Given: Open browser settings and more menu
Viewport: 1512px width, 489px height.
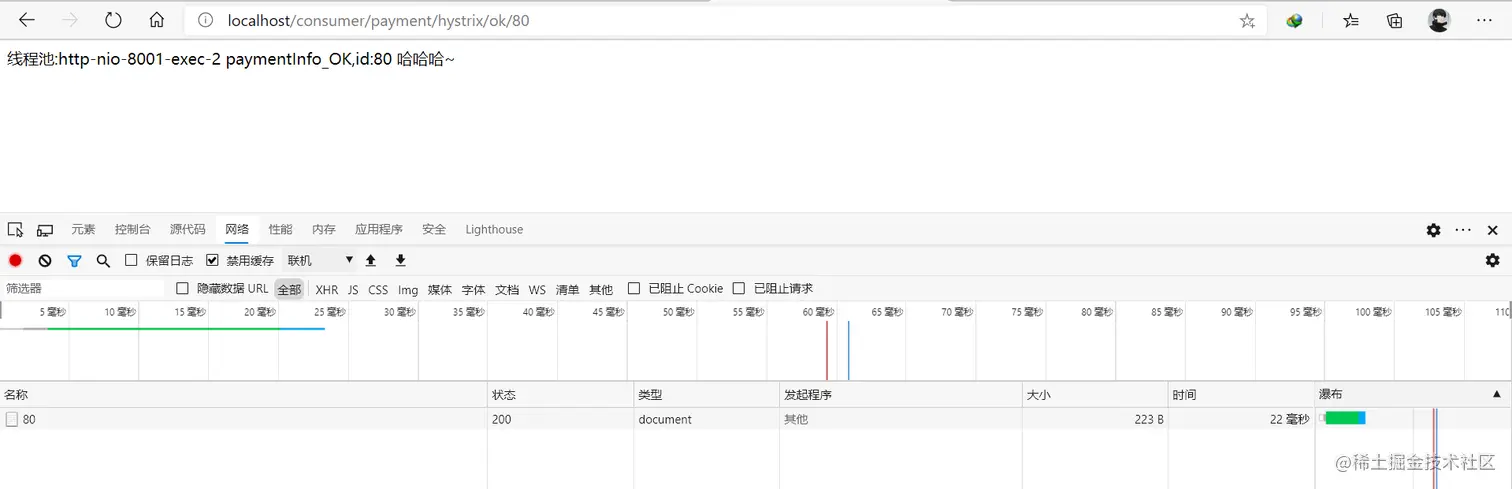Looking at the screenshot, I should click(x=1484, y=20).
